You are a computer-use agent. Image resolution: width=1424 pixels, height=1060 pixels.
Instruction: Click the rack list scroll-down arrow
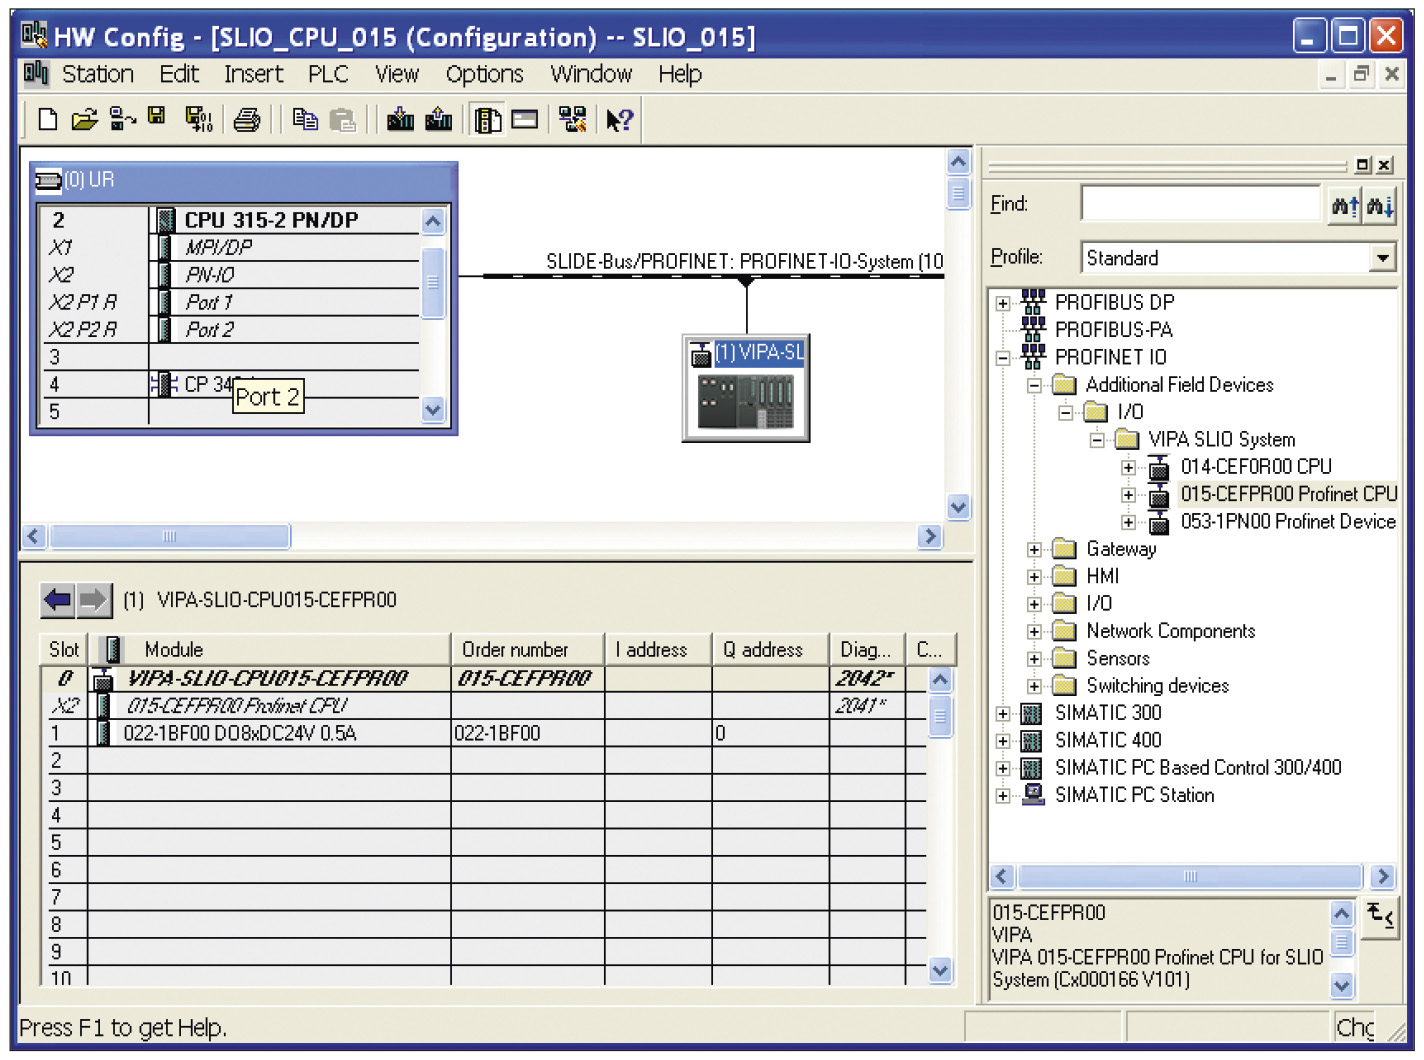[433, 409]
